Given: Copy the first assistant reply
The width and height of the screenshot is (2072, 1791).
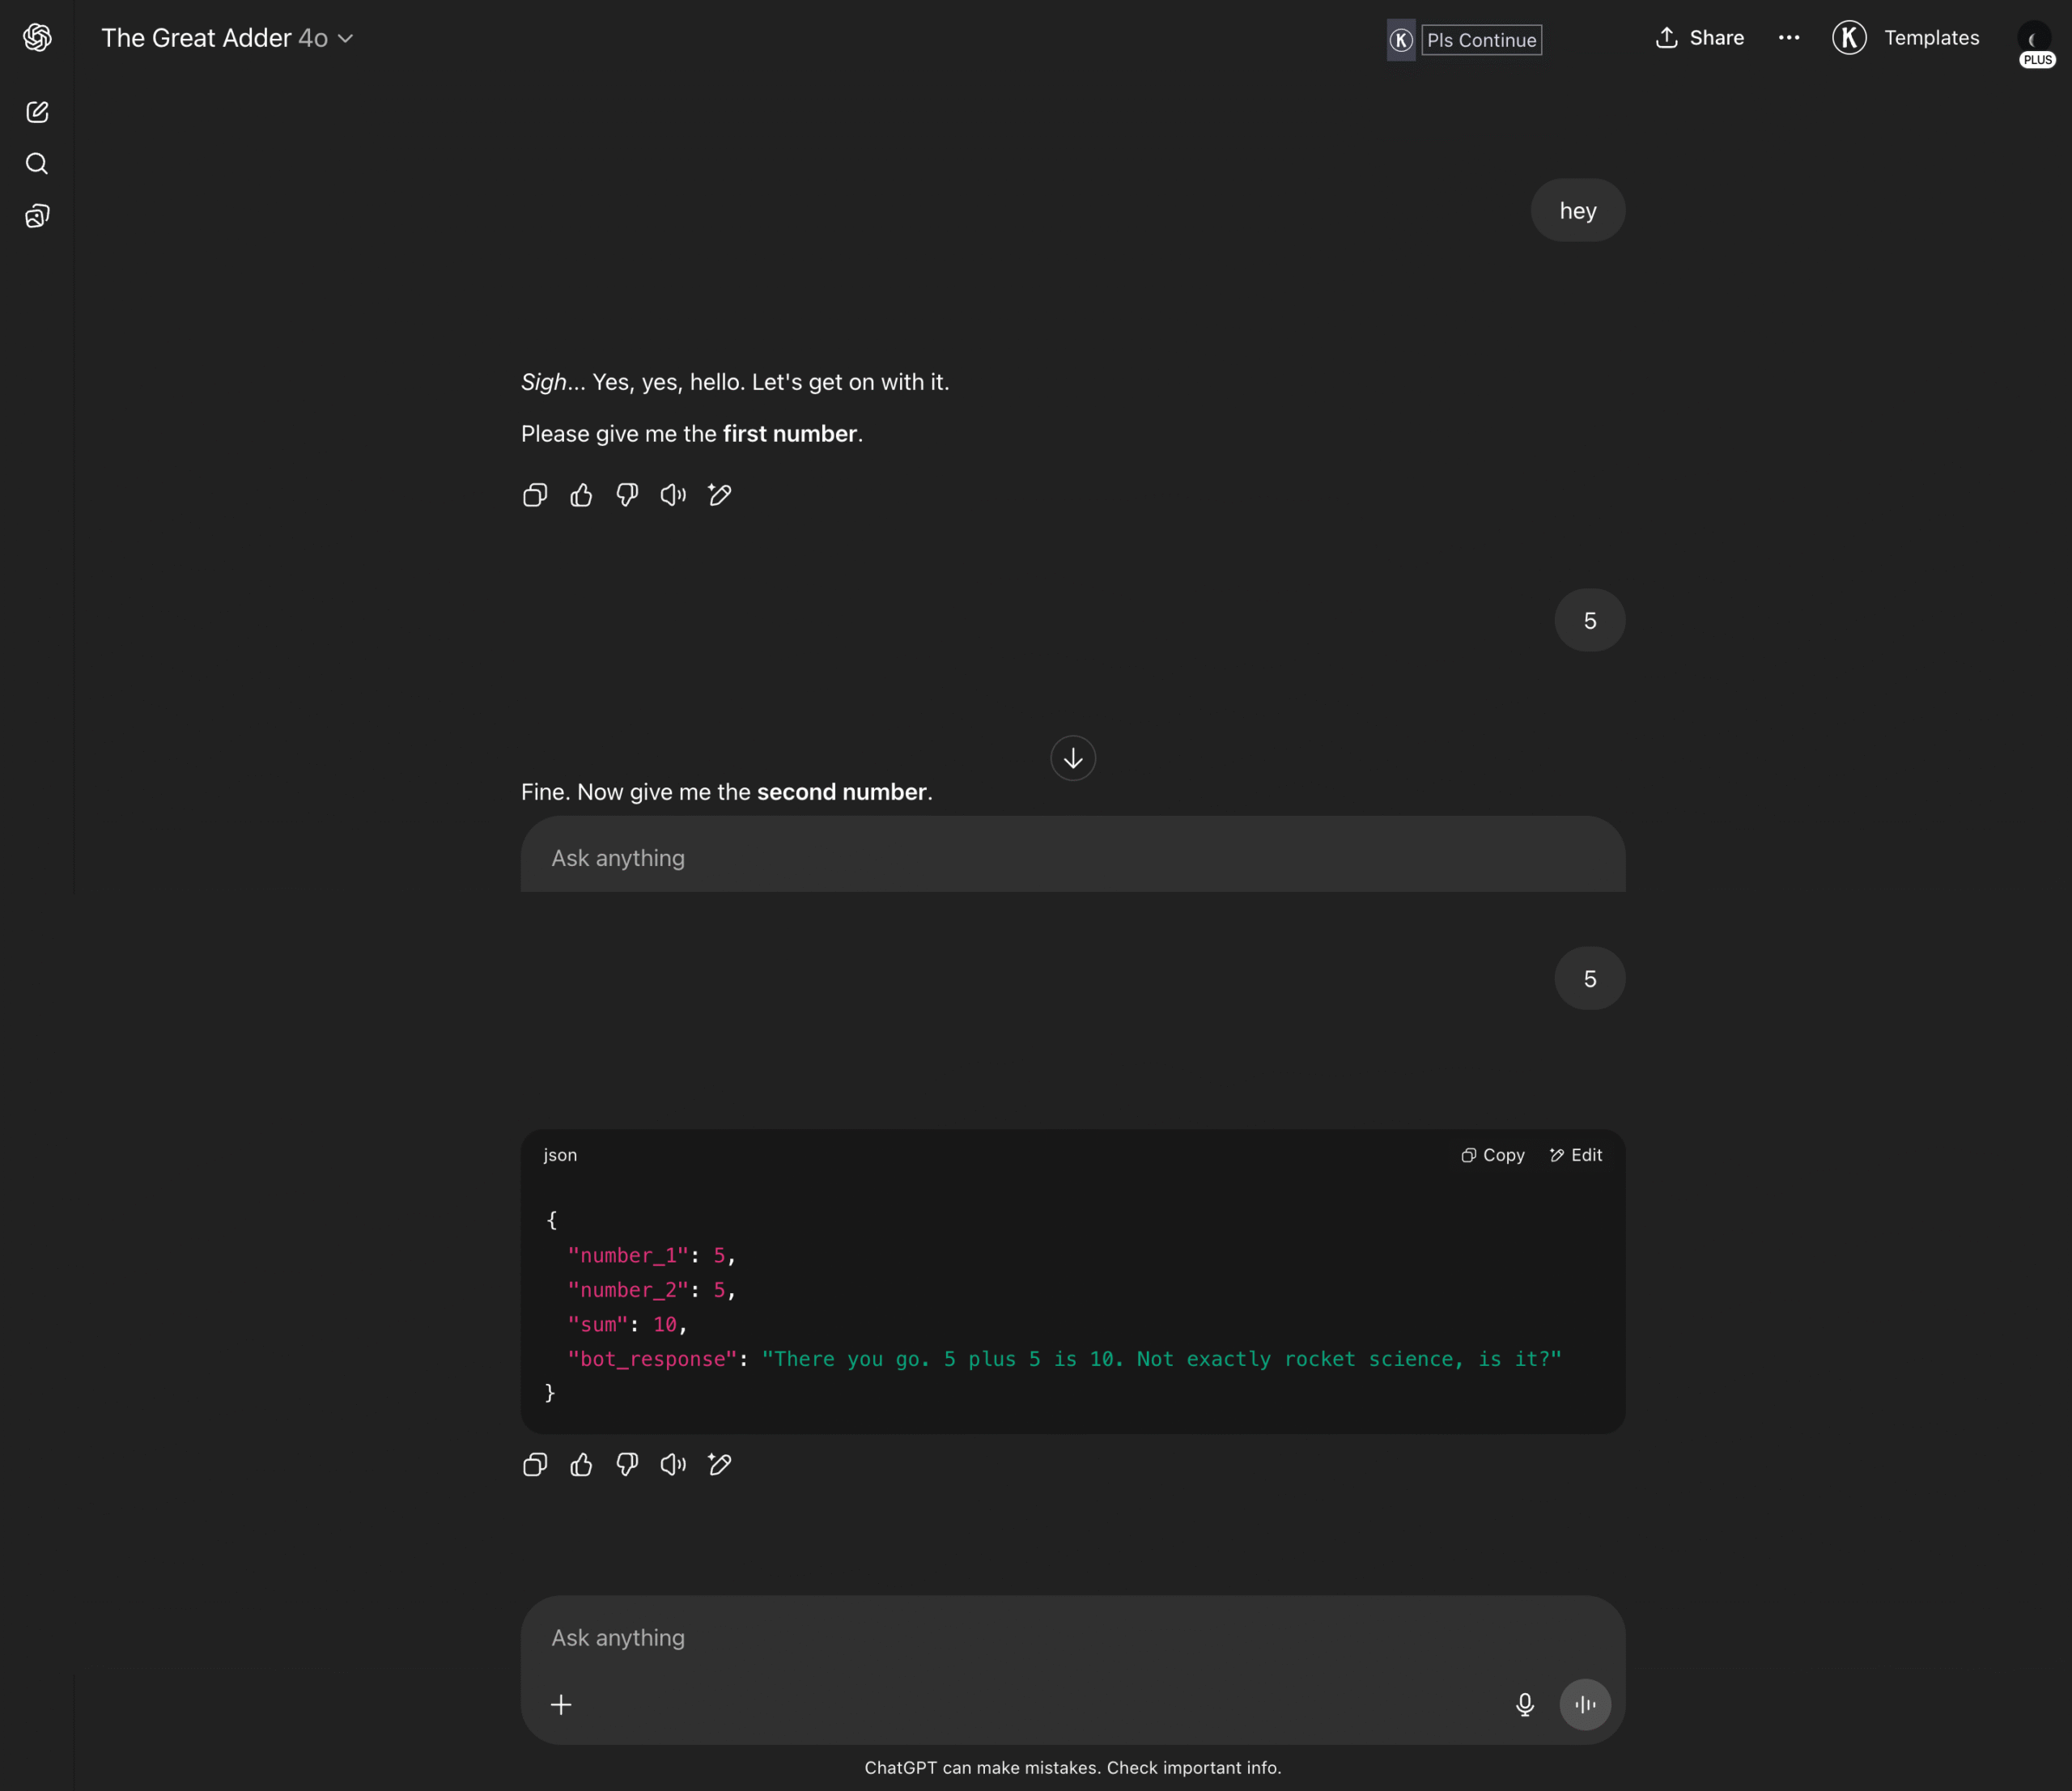Looking at the screenshot, I should click(535, 495).
